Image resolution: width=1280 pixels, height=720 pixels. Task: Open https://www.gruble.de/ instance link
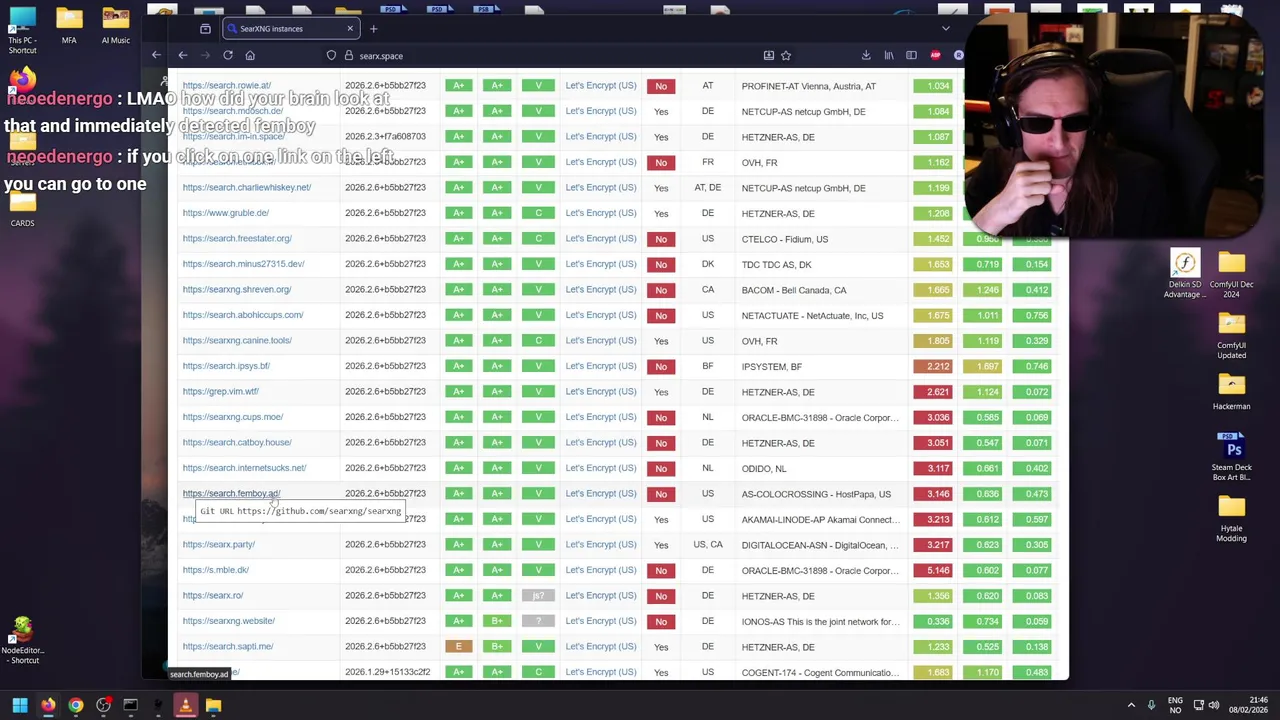coord(226,213)
